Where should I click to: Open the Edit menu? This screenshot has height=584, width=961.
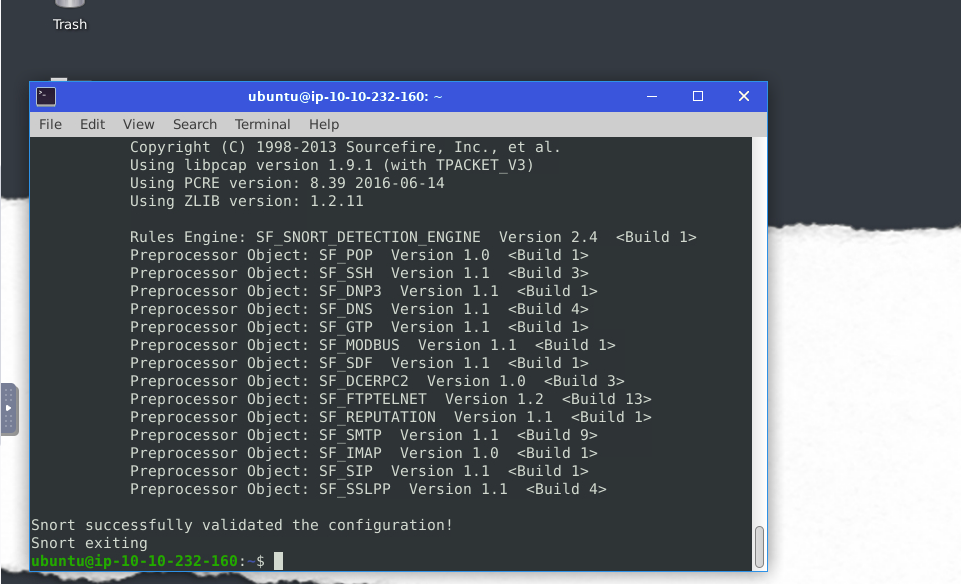pyautogui.click(x=92, y=124)
